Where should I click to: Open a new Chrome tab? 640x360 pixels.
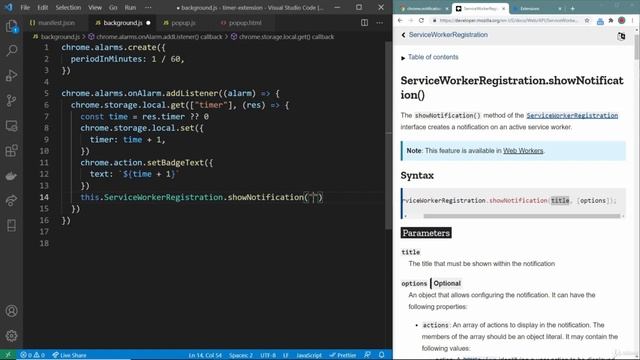[573, 8]
